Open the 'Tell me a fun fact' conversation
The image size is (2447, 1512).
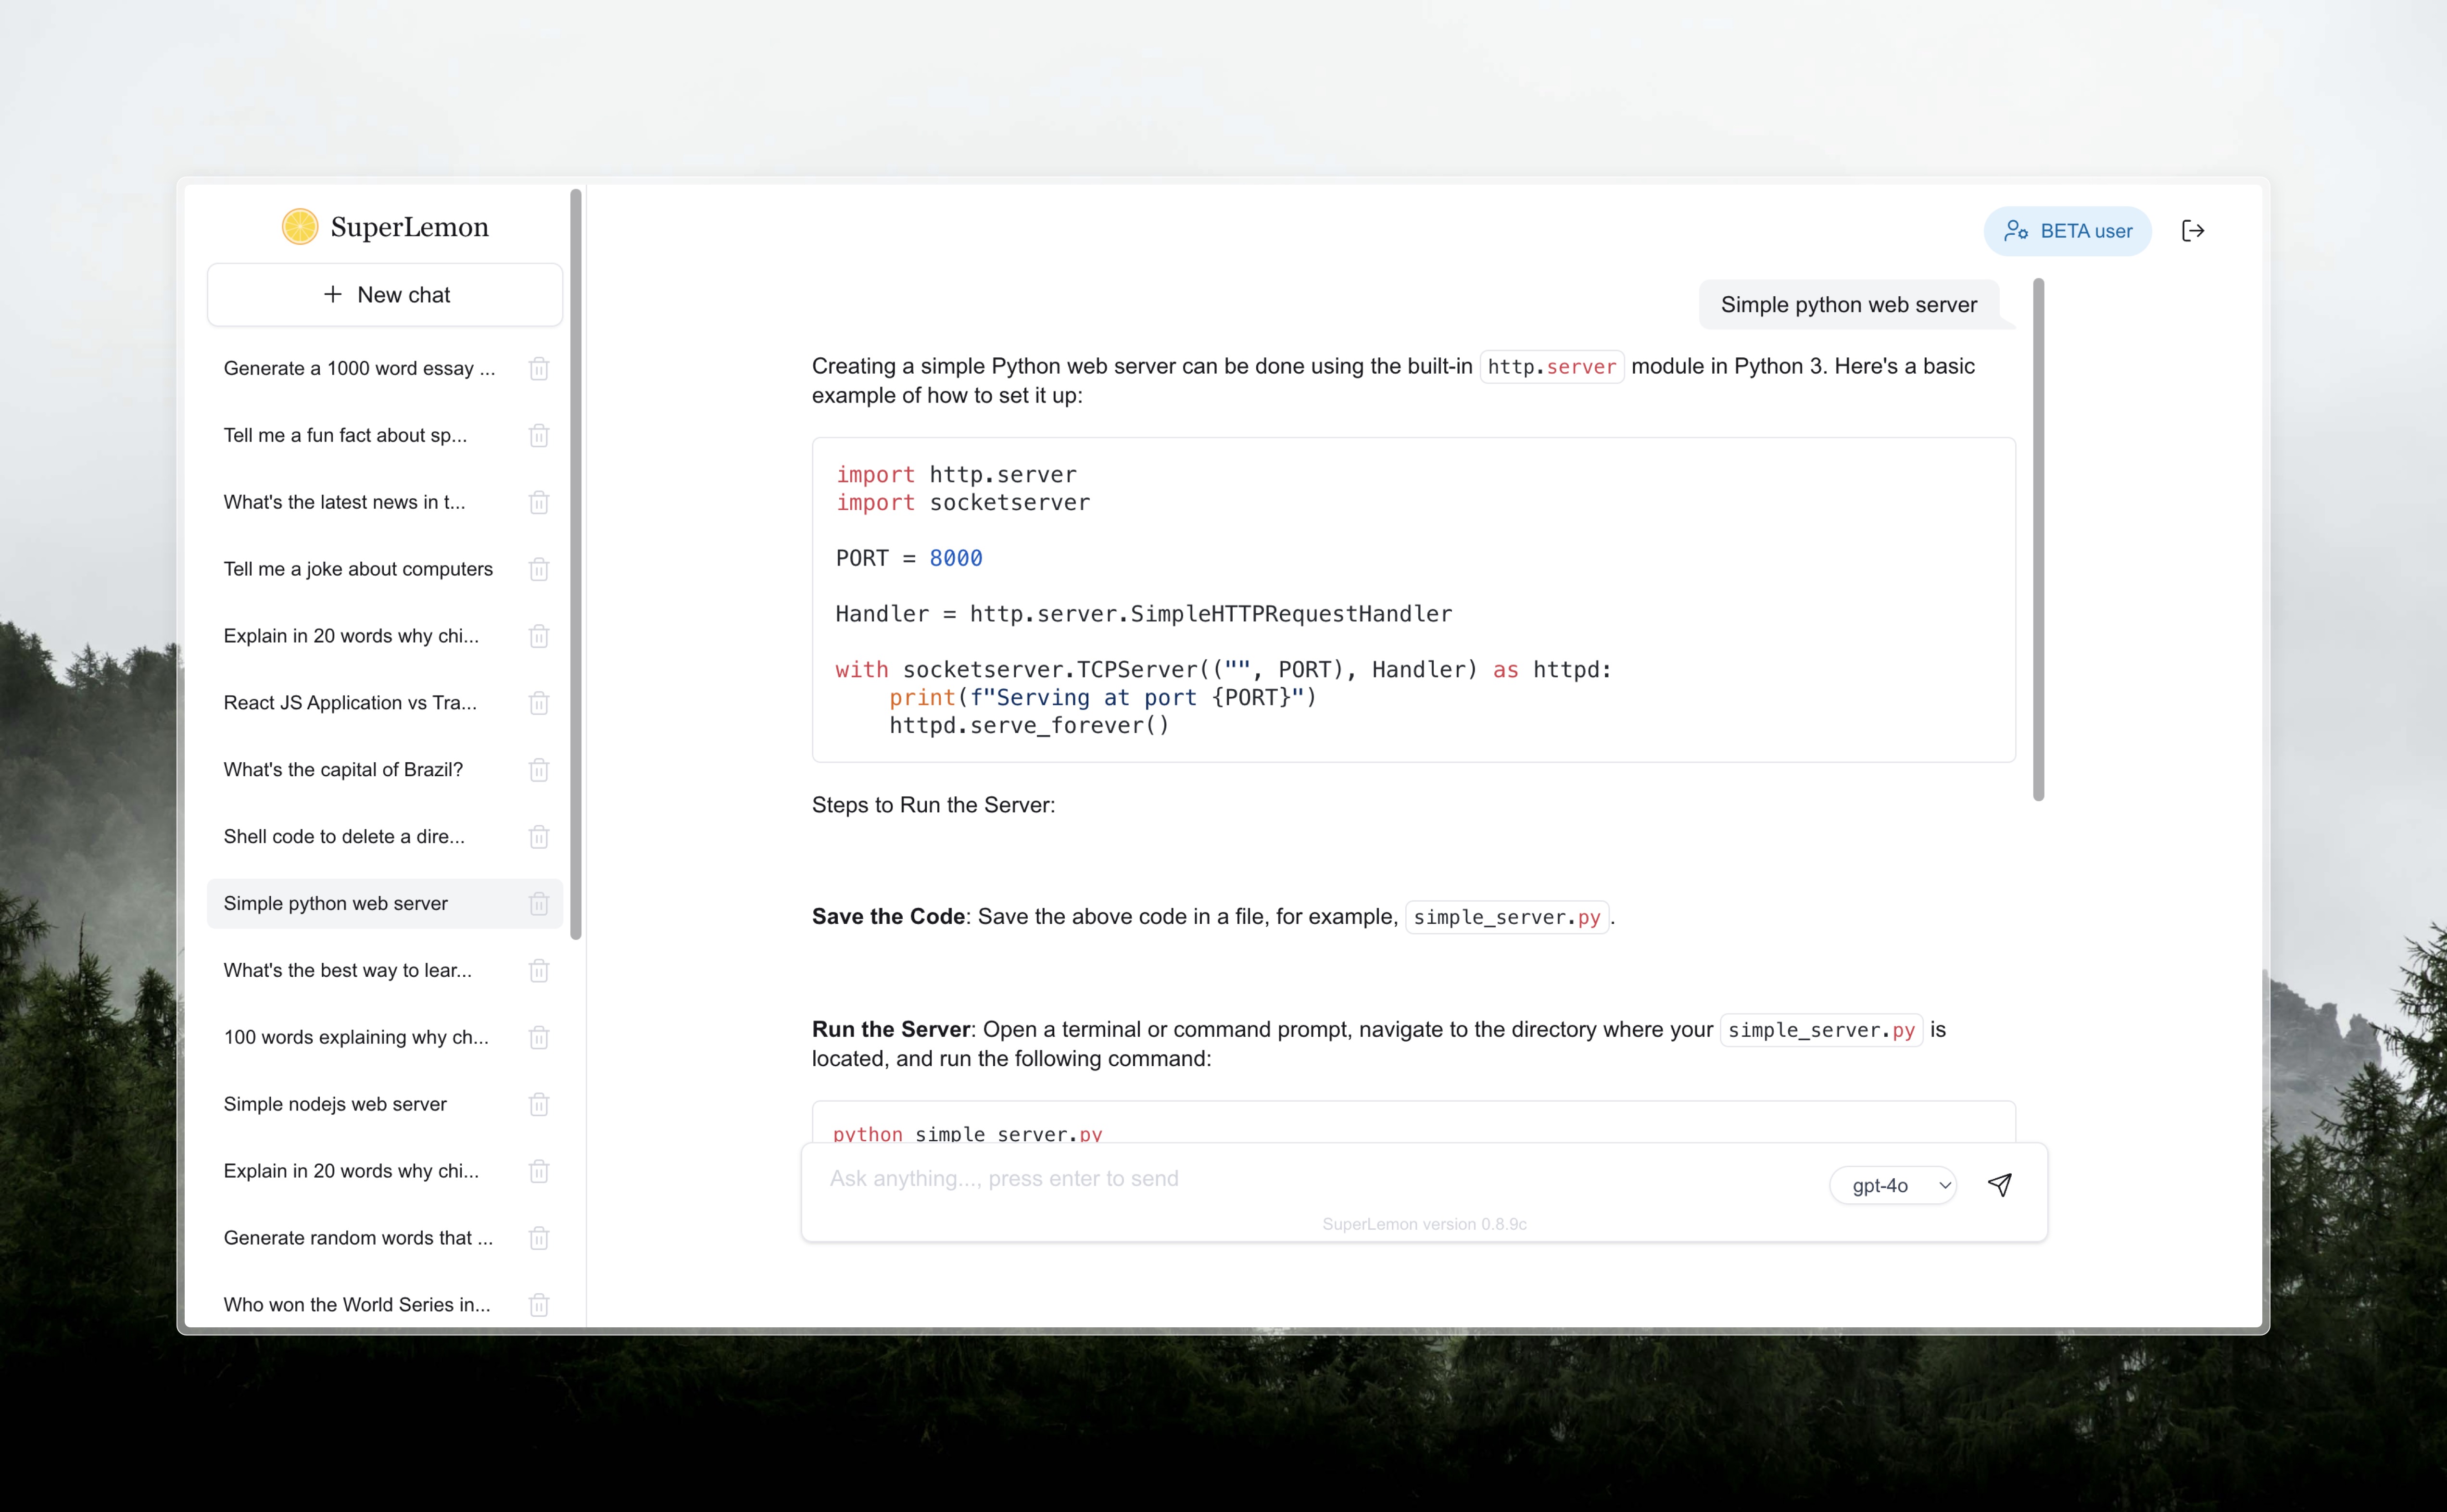[345, 435]
